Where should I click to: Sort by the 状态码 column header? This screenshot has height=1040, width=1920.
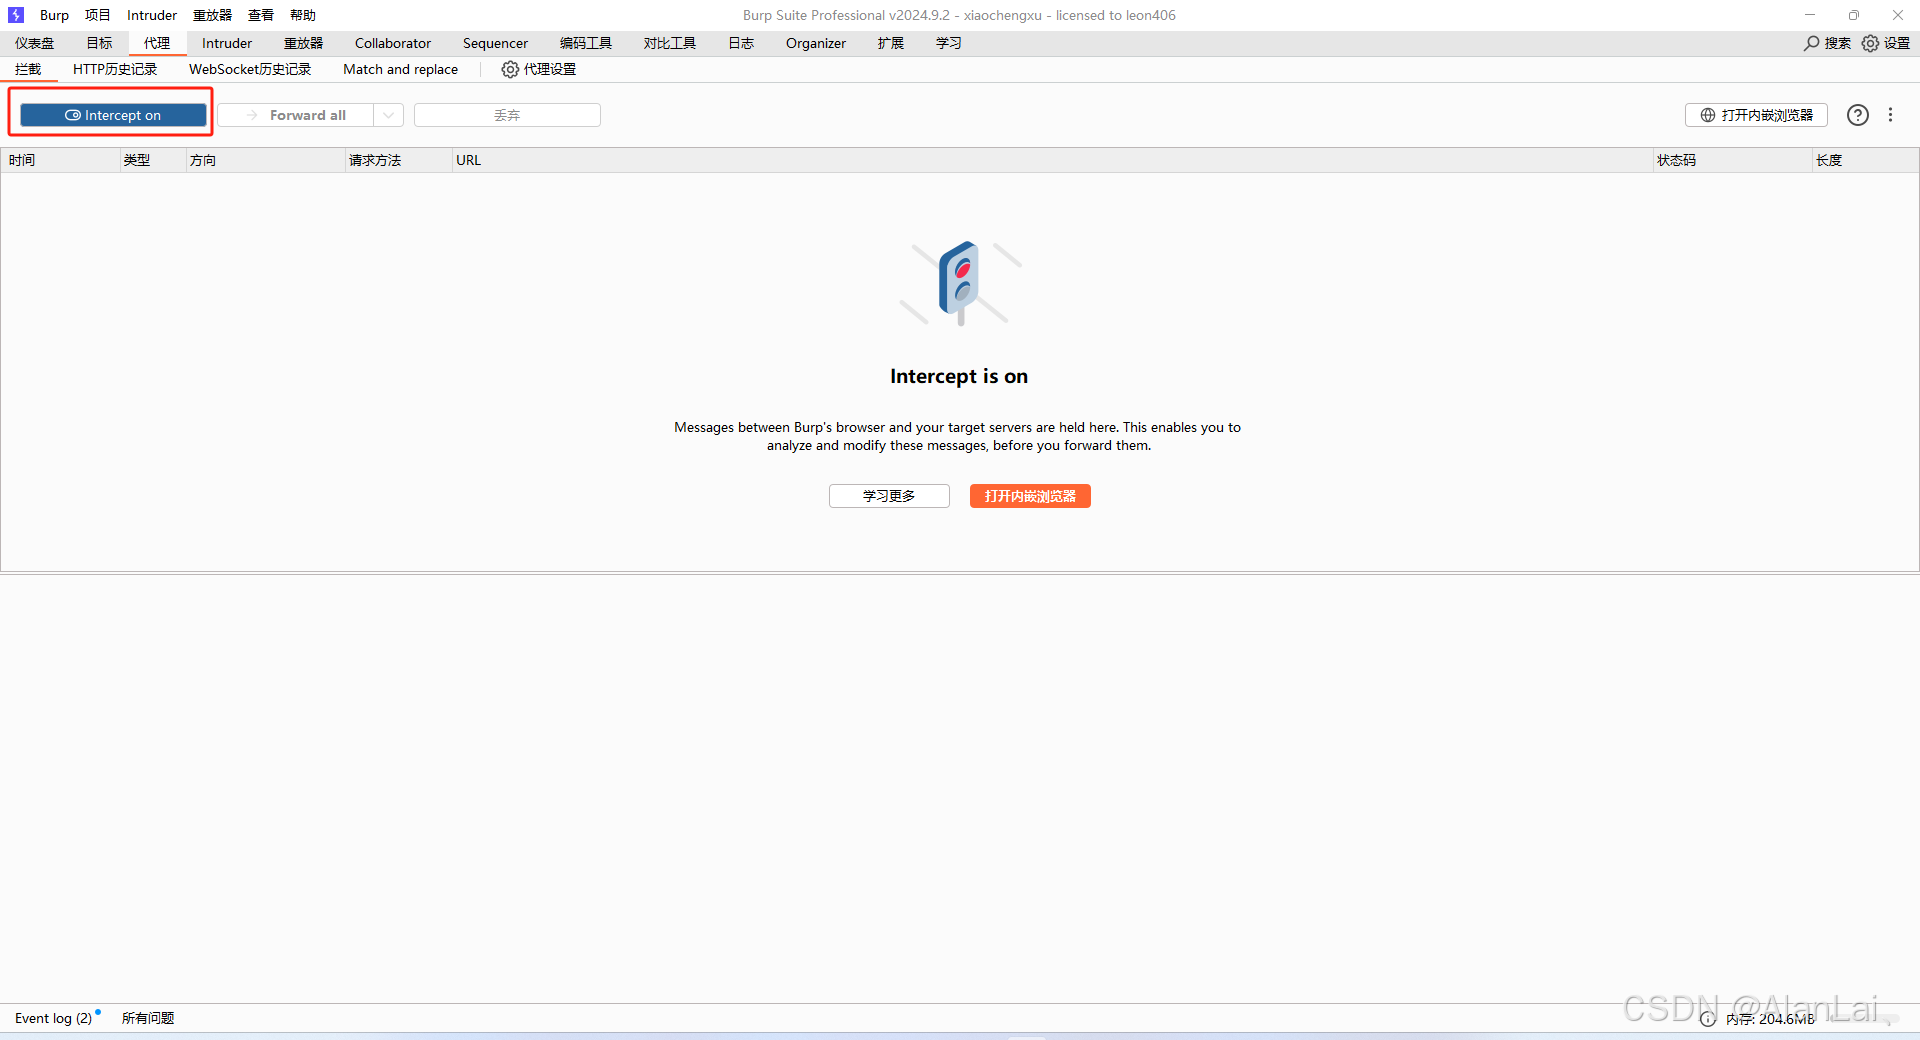point(1732,160)
